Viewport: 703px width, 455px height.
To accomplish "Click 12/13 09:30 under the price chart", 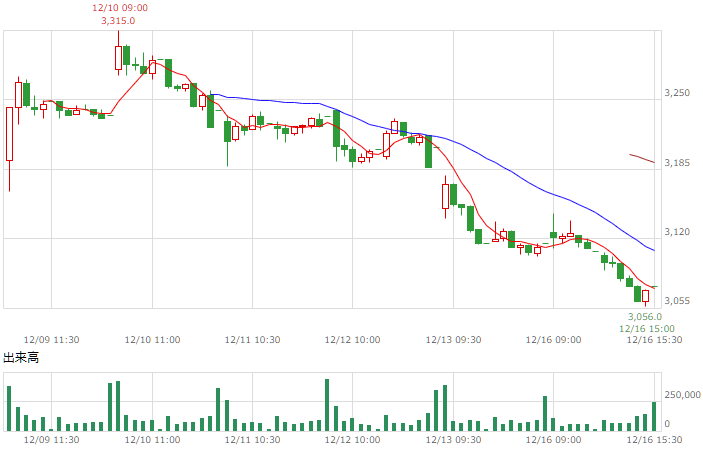I will 453,340.
